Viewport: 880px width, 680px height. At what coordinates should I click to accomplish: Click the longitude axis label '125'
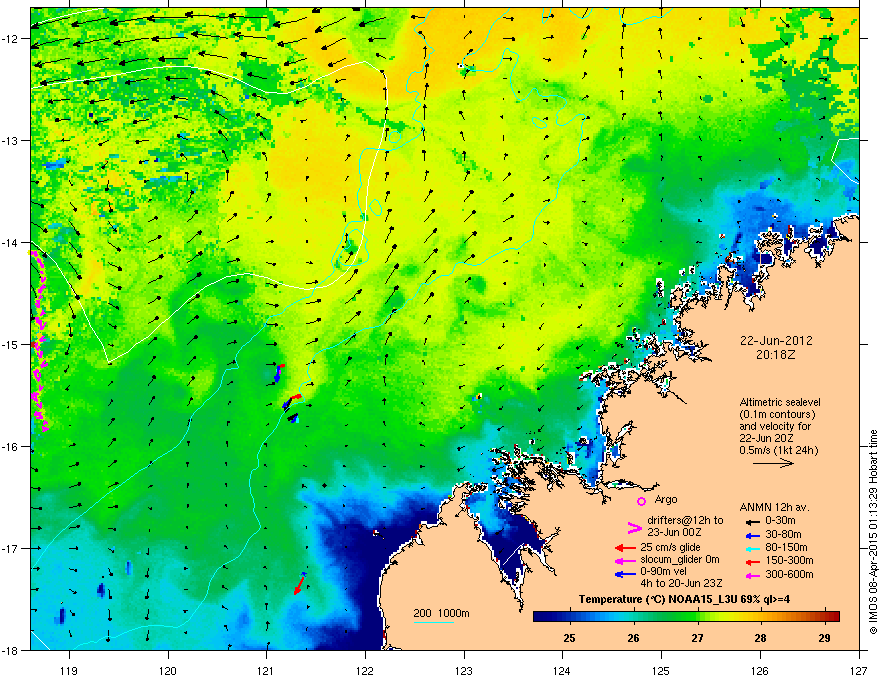[x=661, y=670]
